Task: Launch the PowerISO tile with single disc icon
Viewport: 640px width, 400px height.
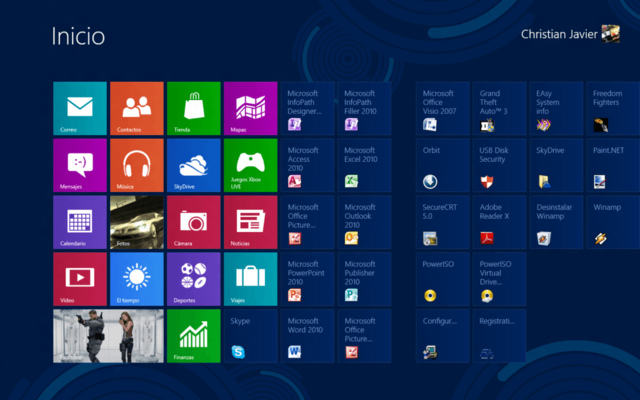Action: [442, 279]
